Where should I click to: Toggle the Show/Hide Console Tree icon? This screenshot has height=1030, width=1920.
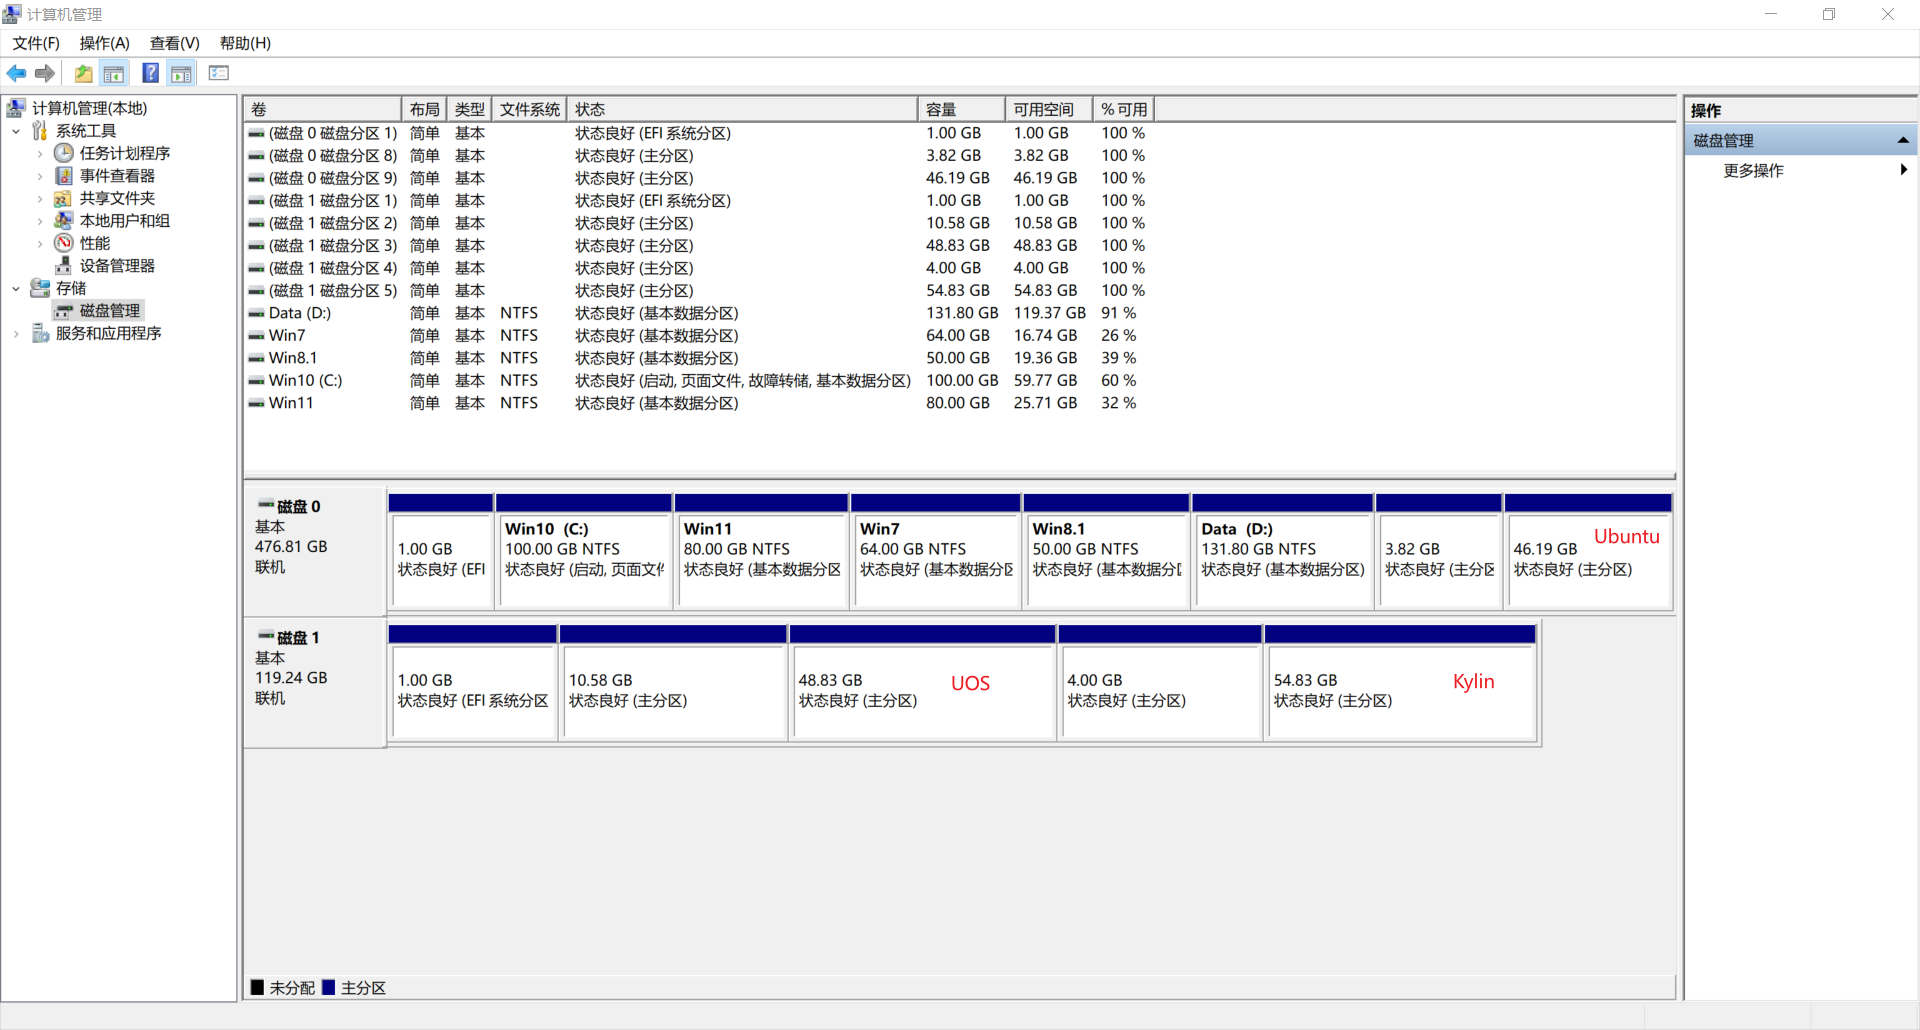tap(114, 73)
